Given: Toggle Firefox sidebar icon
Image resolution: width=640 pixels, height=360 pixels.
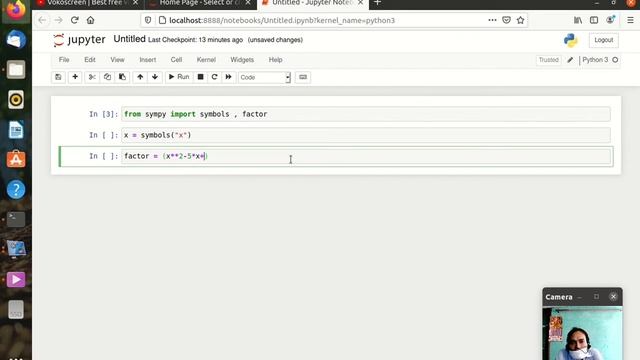Looking at the screenshot, I should 594,20.
